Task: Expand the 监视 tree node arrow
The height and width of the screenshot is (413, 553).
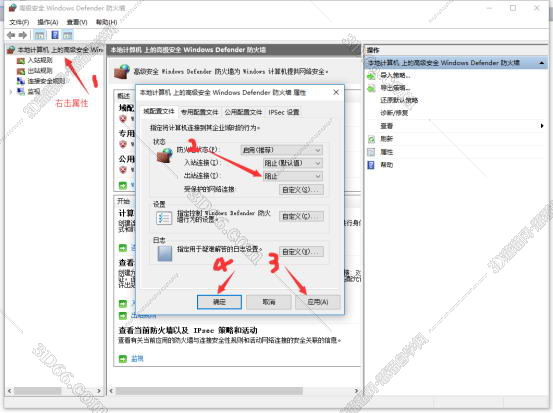Action: [x=11, y=92]
